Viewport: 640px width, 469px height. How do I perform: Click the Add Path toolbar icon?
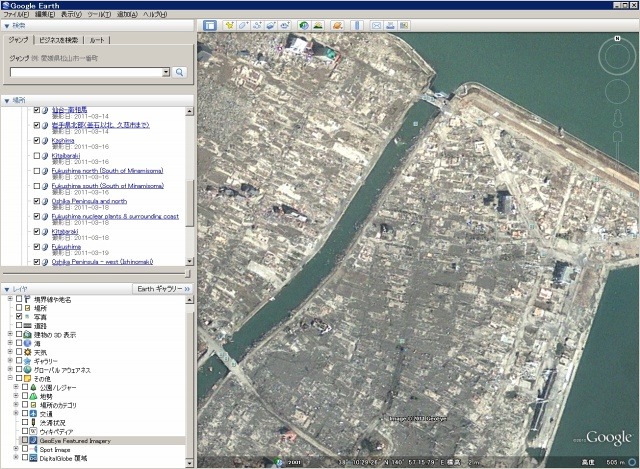pos(257,25)
